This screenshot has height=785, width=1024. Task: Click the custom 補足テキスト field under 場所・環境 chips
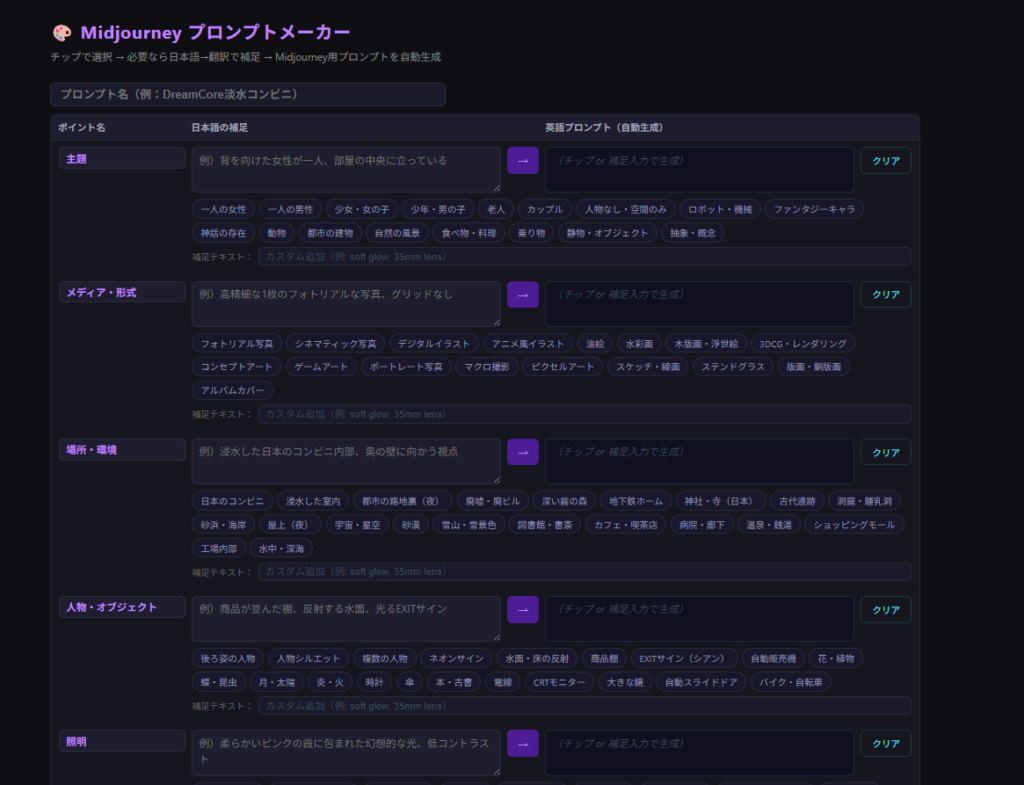click(x=584, y=571)
